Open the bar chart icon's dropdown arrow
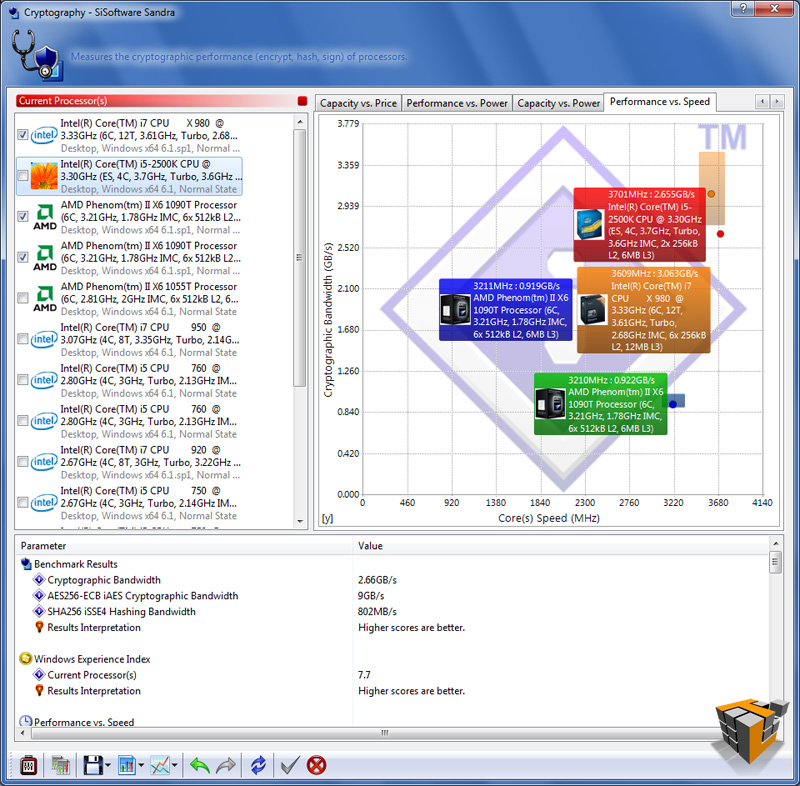The width and height of the screenshot is (800, 786). 141,765
